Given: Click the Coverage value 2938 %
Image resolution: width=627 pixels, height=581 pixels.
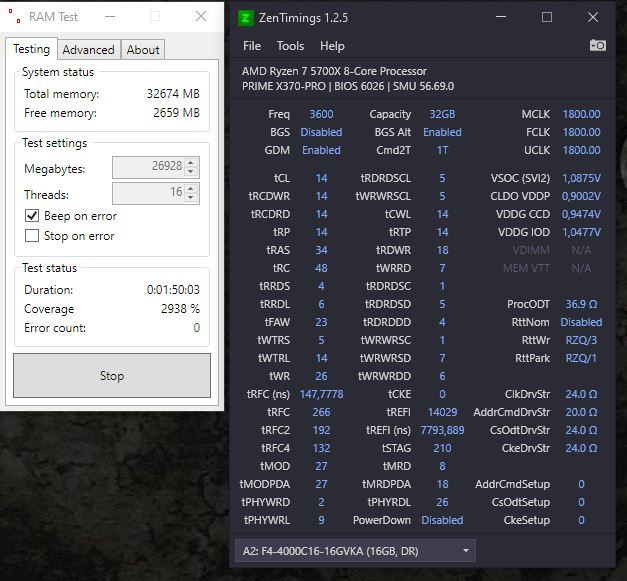Looking at the screenshot, I should point(180,309).
